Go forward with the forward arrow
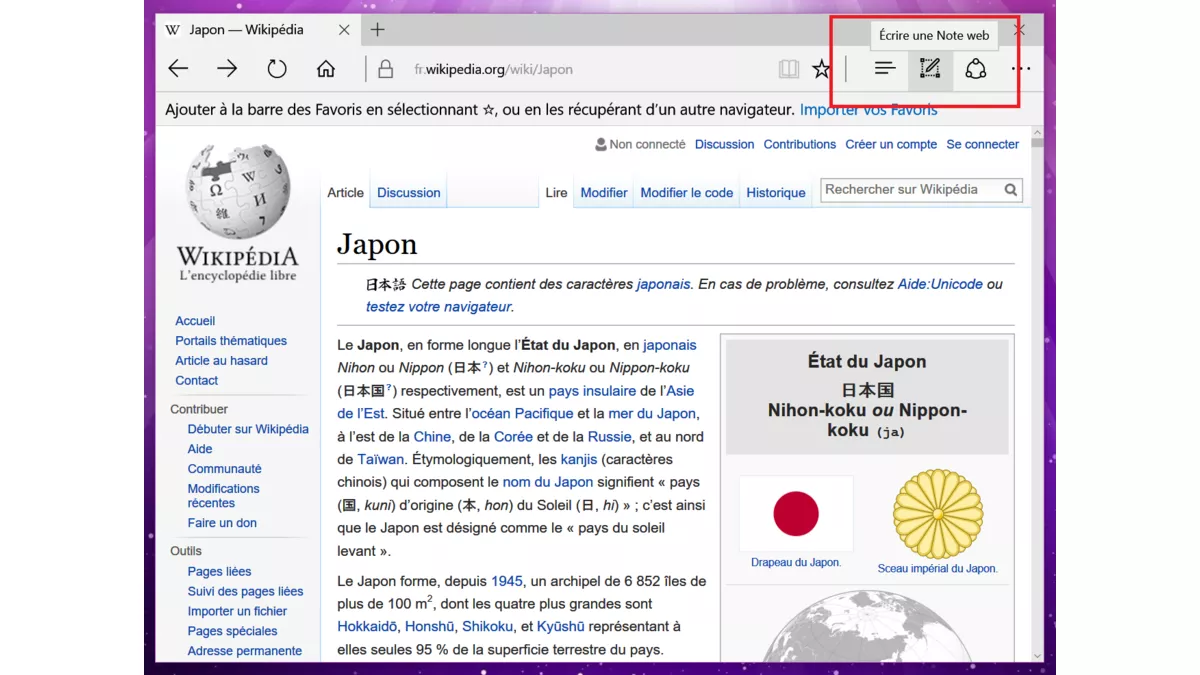This screenshot has height=675, width=1200. pos(227,69)
